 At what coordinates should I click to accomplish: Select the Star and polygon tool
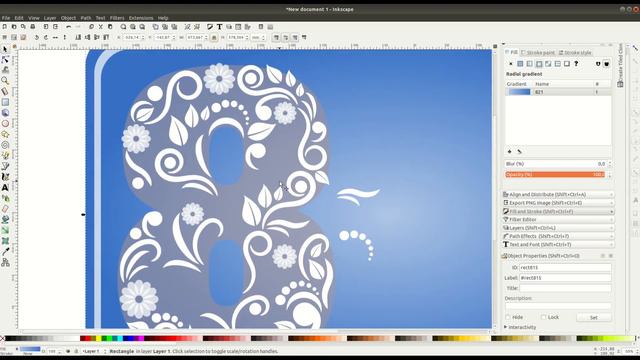coord(5,134)
